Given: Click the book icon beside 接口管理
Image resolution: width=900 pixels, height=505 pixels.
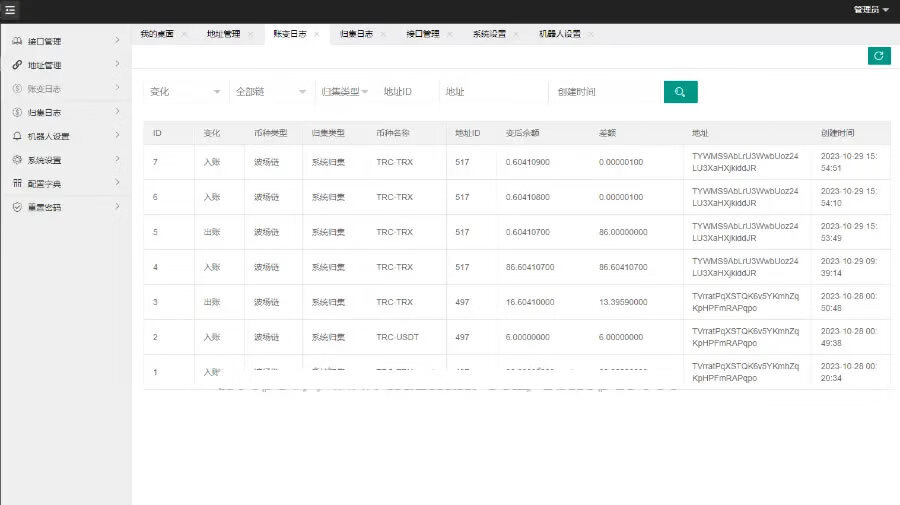Looking at the screenshot, I should (17, 41).
